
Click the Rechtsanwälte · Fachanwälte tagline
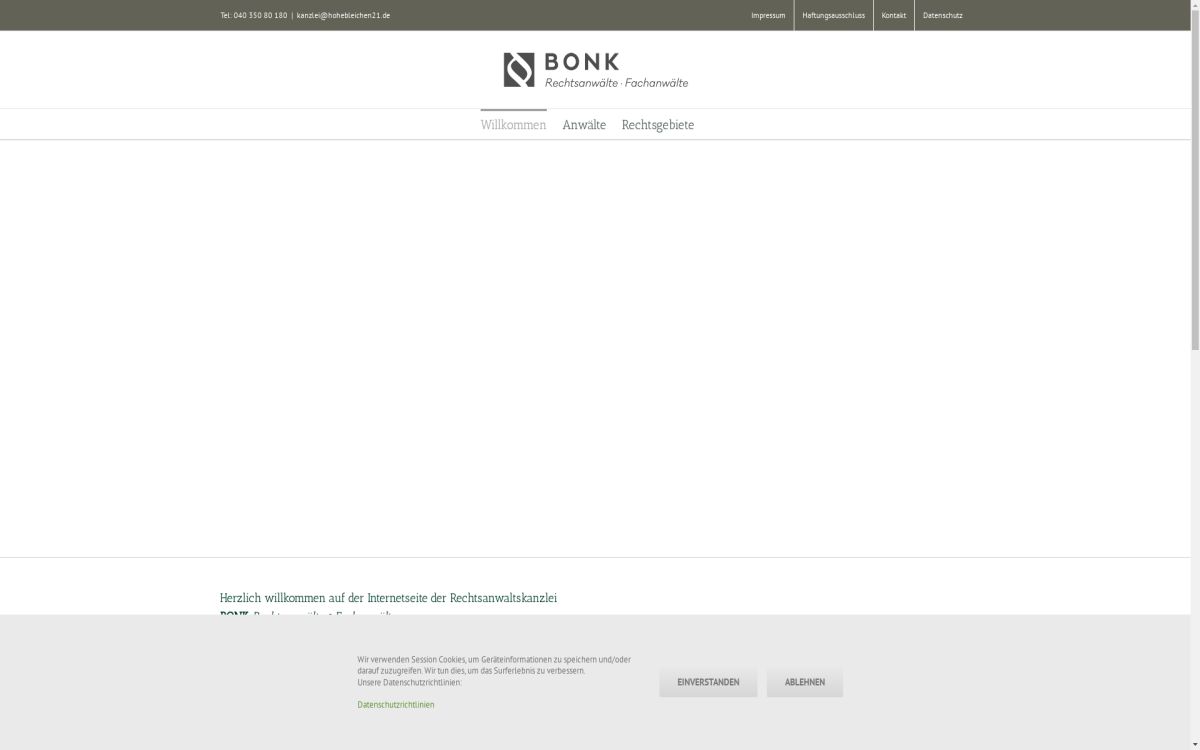(616, 83)
